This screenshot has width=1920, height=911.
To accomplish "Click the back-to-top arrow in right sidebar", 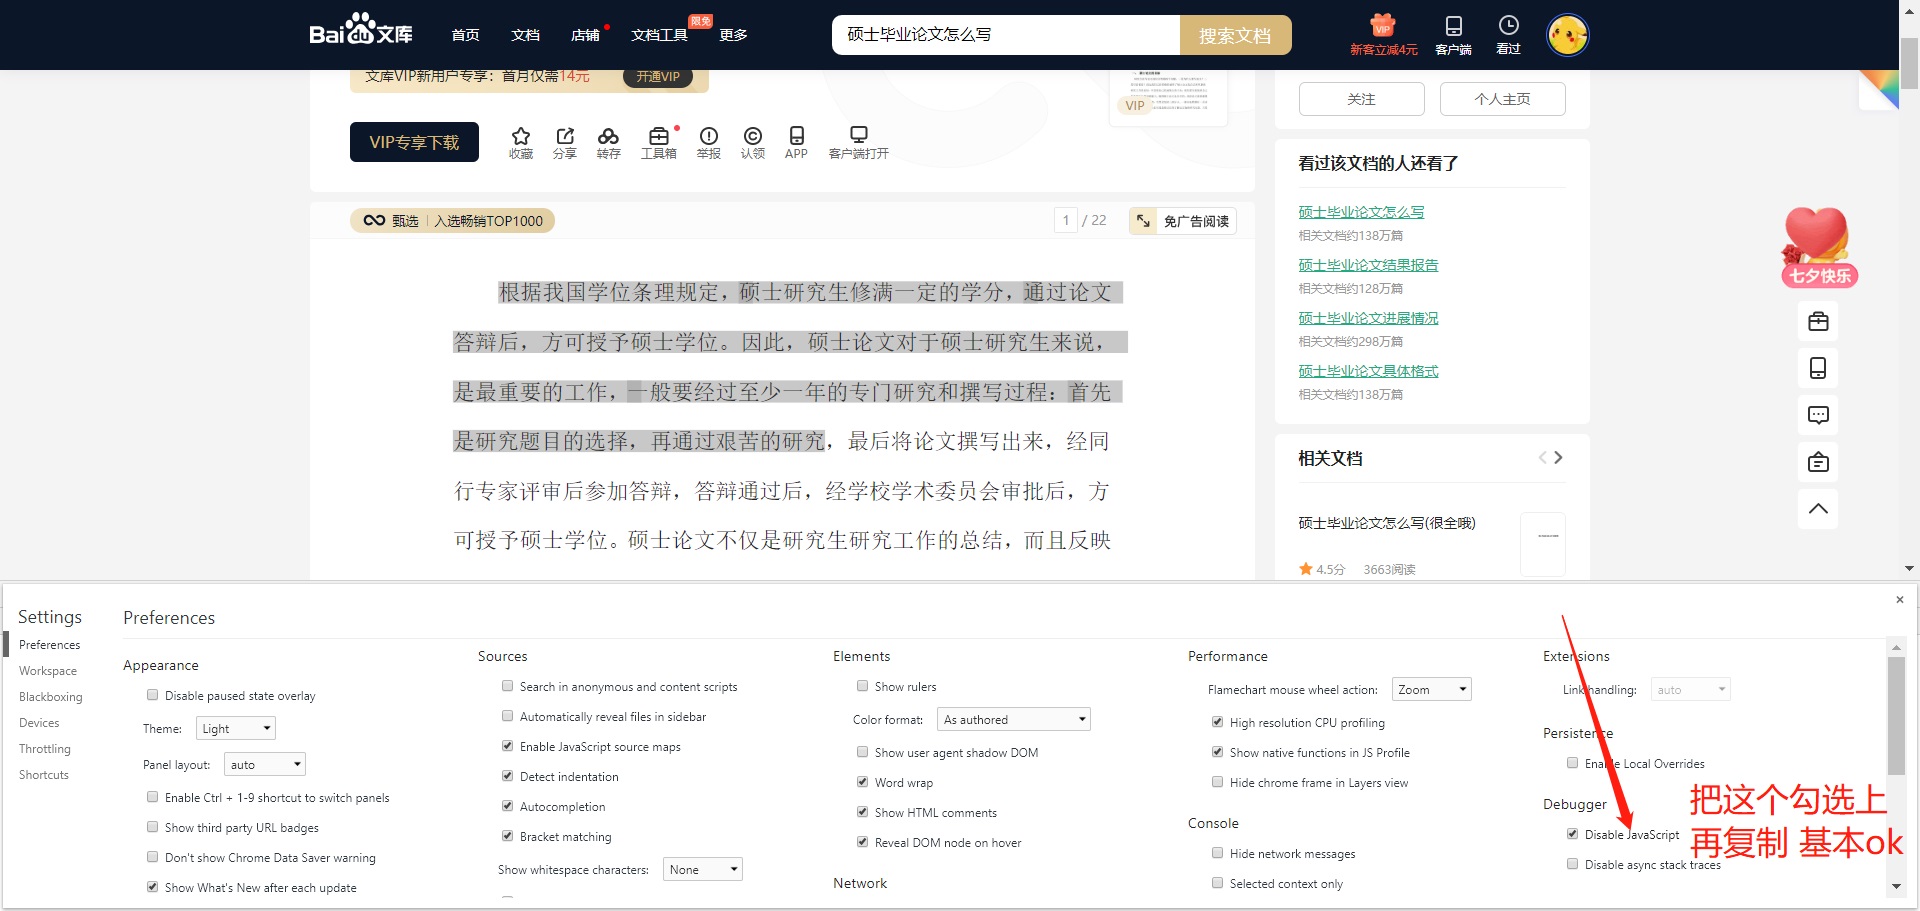I will tap(1817, 509).
